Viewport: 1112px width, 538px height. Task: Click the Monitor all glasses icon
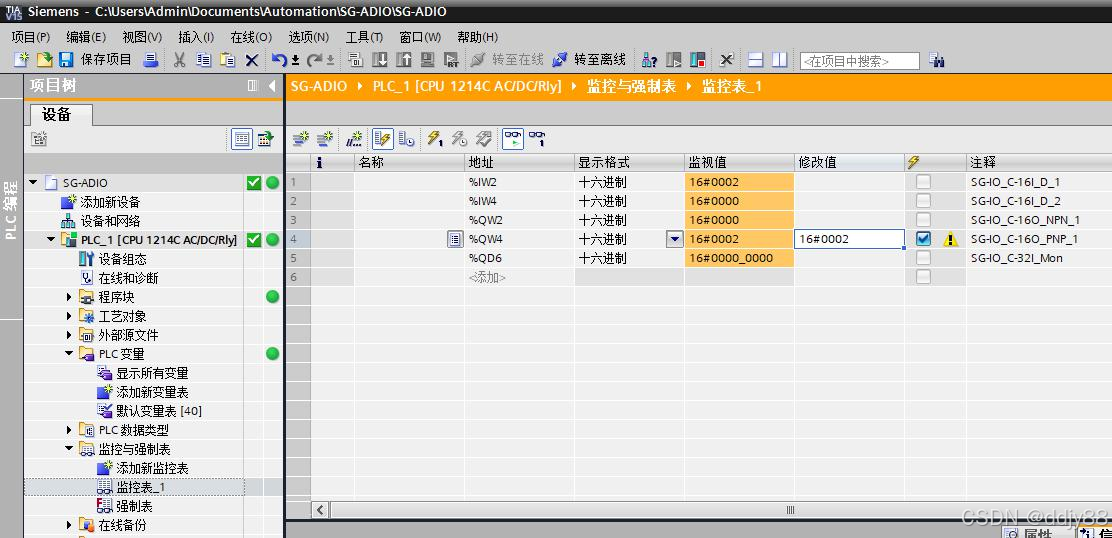tap(513, 139)
